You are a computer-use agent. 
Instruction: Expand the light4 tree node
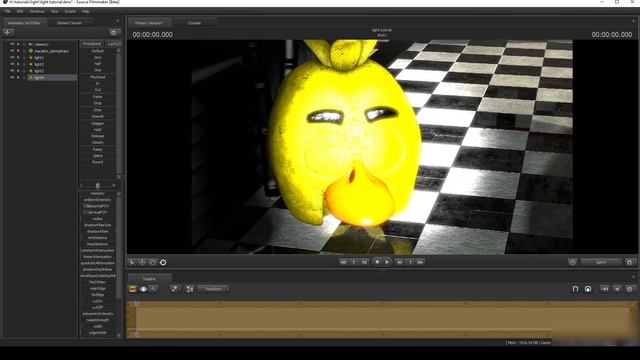coord(24,77)
